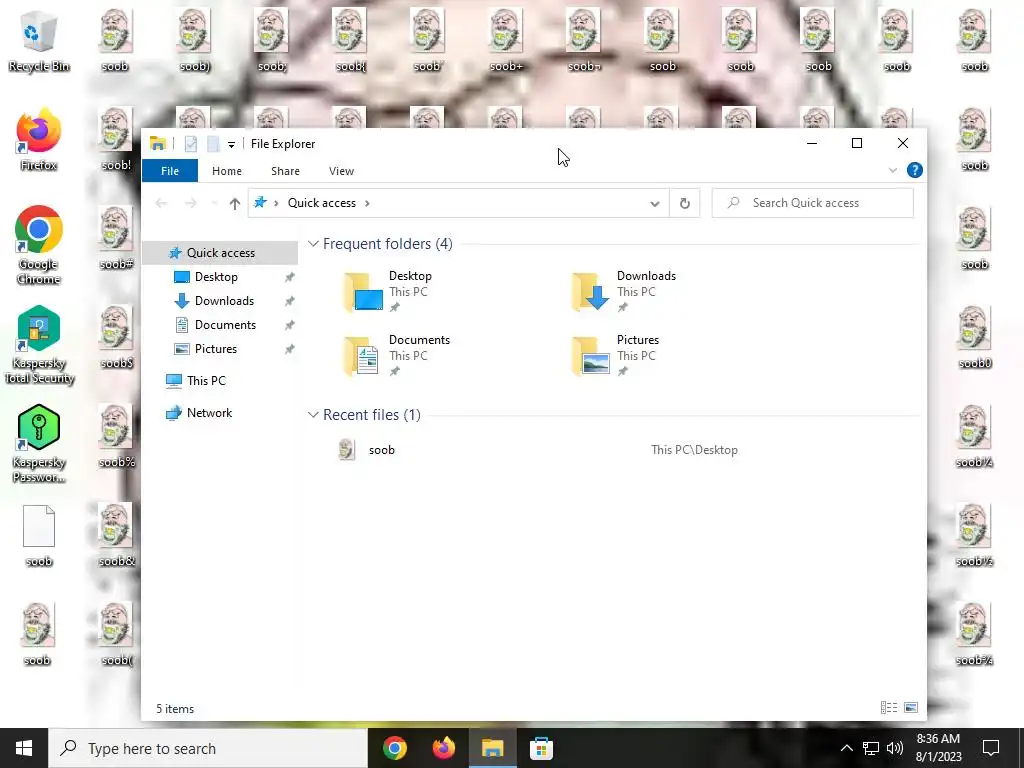This screenshot has width=1024, height=768.
Task: Select the soob# desktop icon
Action: (x=116, y=239)
